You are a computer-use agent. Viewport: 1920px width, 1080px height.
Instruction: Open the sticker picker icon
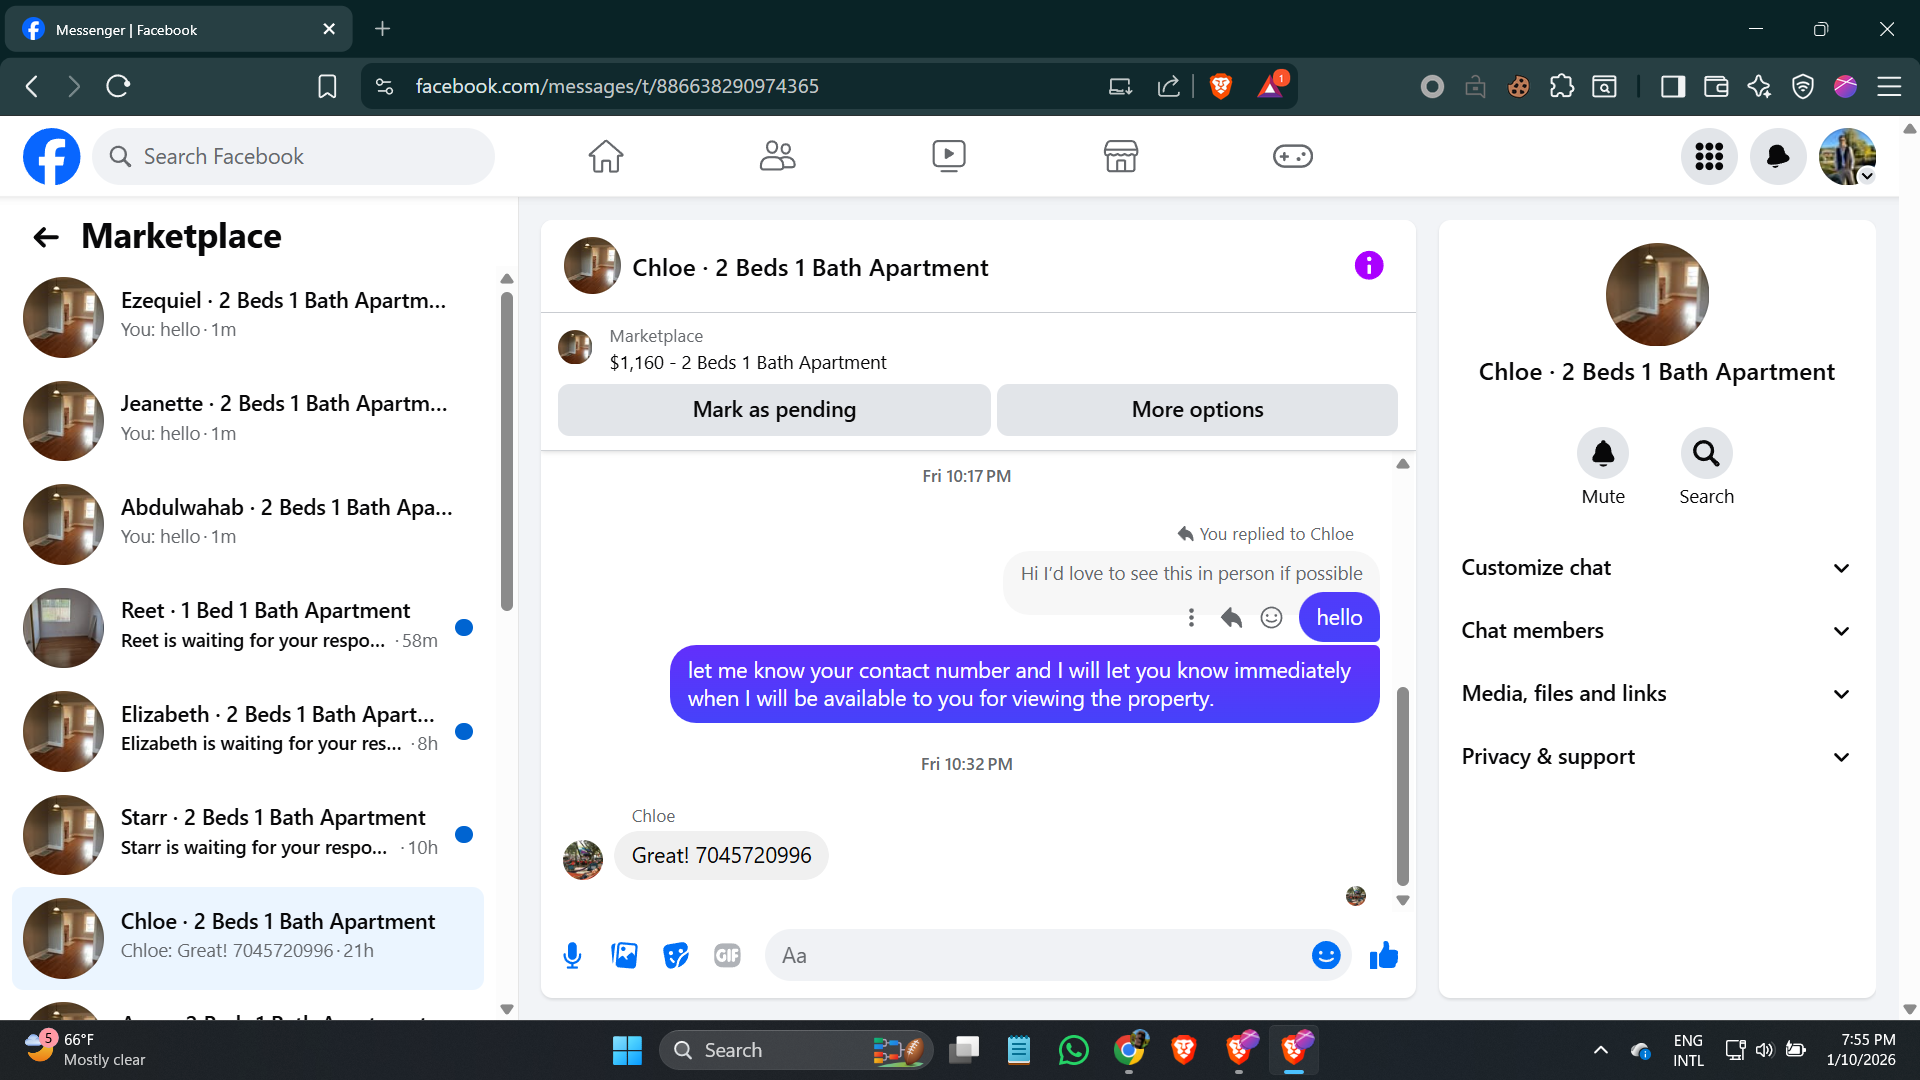676,956
